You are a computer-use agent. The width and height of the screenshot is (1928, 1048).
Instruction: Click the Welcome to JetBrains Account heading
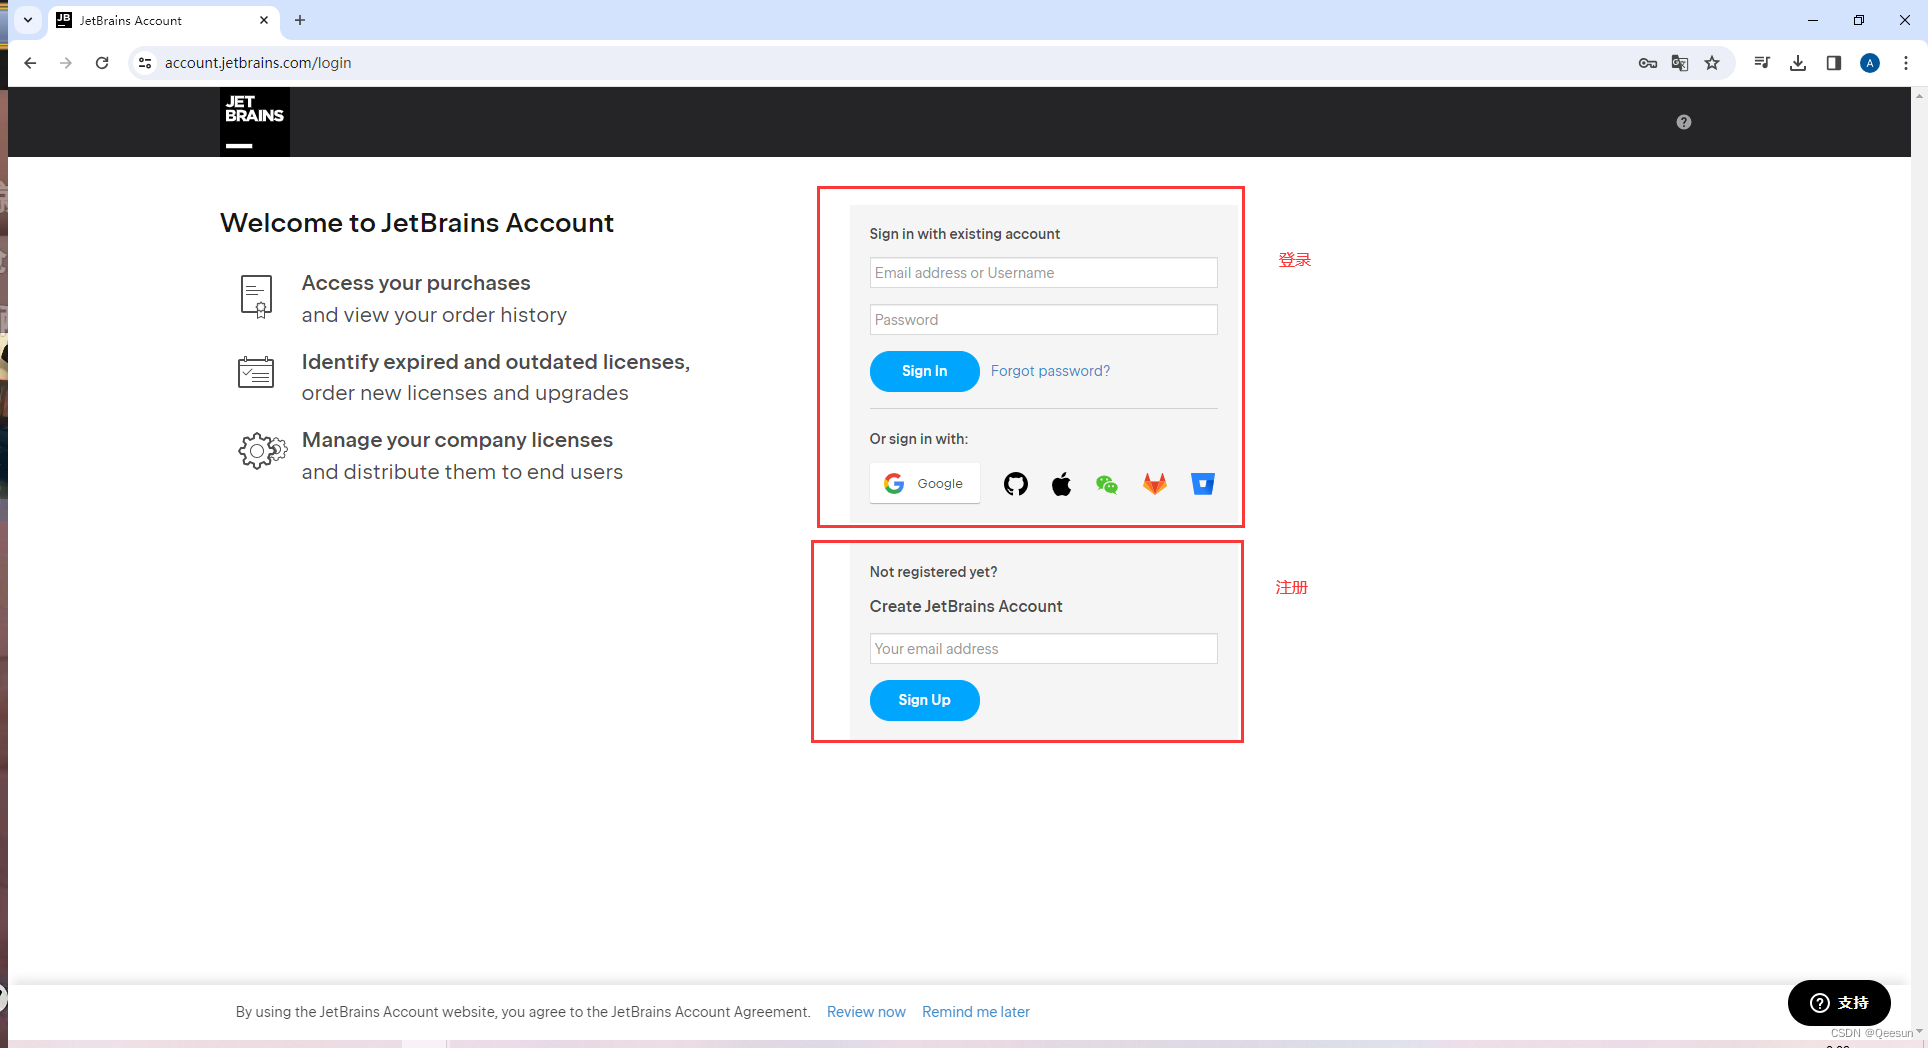(x=417, y=223)
